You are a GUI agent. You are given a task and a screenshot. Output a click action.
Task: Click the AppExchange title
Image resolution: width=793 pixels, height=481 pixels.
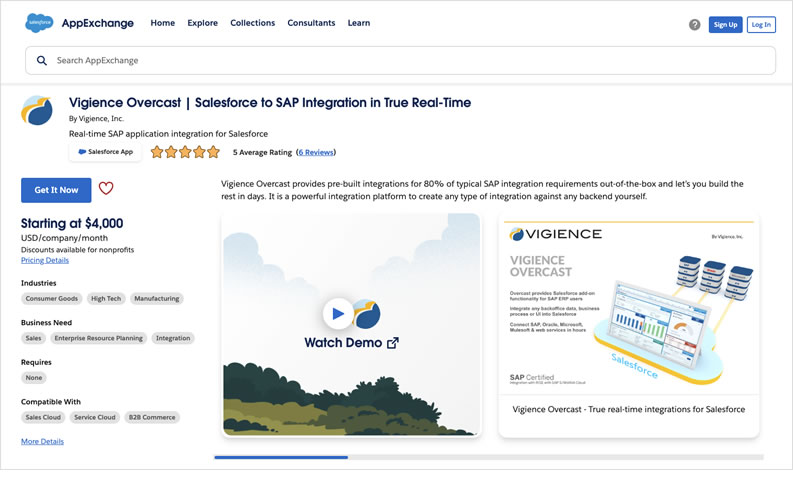[98, 23]
